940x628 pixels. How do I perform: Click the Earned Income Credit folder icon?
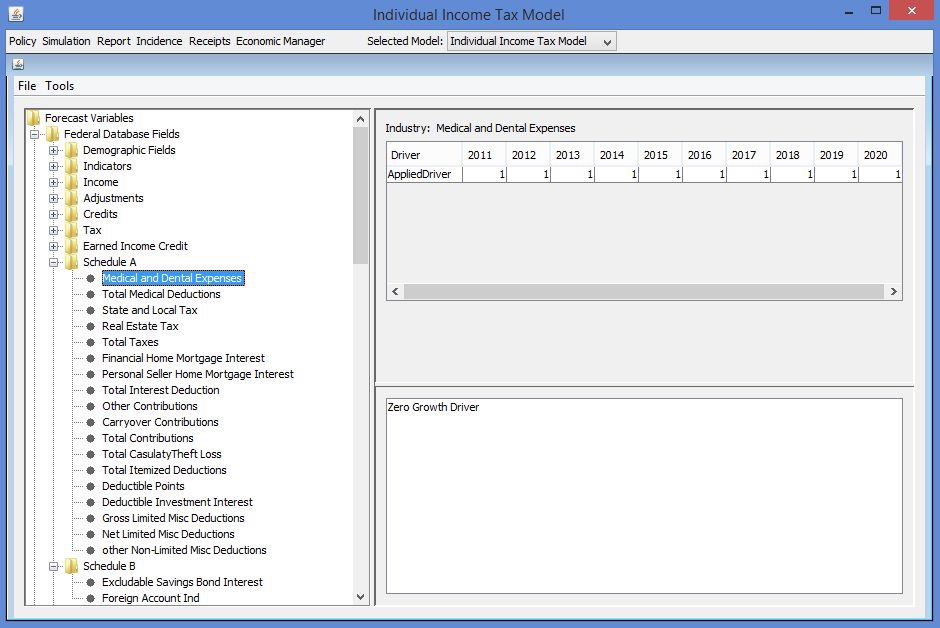(72, 246)
